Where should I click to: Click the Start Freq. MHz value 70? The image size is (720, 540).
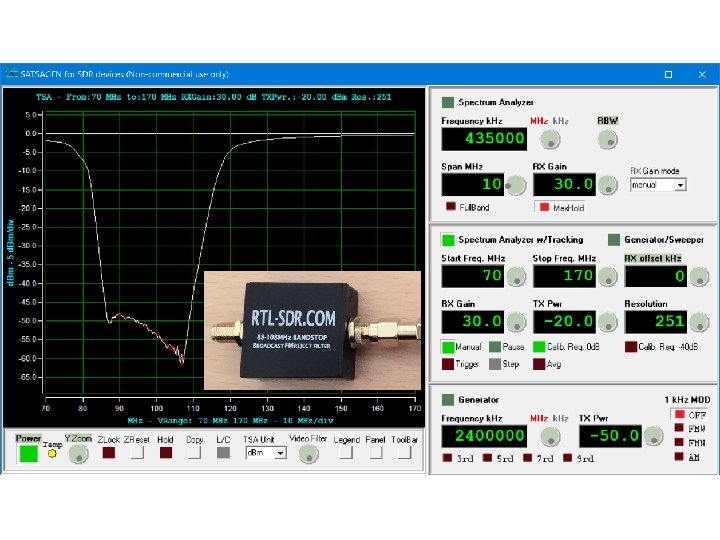(472, 276)
